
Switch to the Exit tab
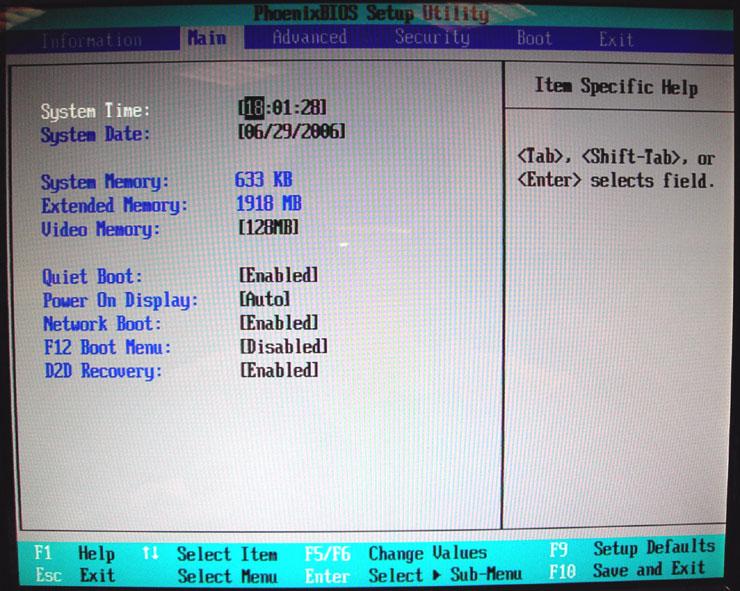616,40
